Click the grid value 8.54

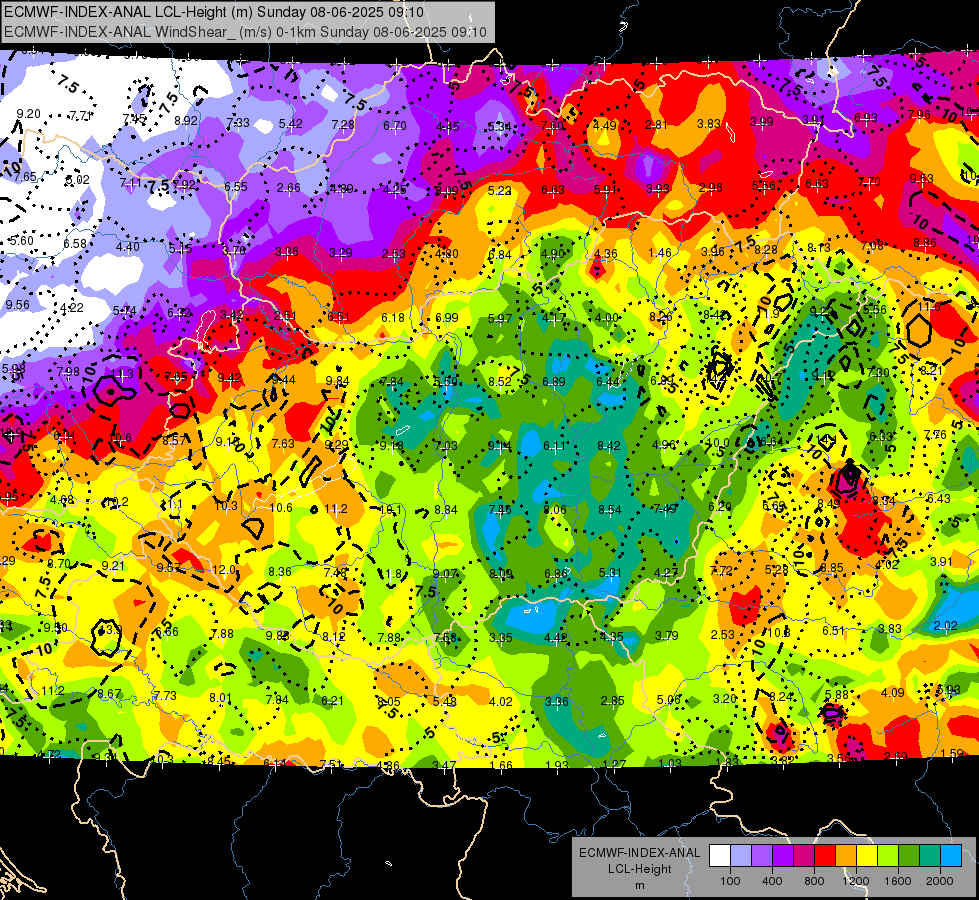click(609, 509)
